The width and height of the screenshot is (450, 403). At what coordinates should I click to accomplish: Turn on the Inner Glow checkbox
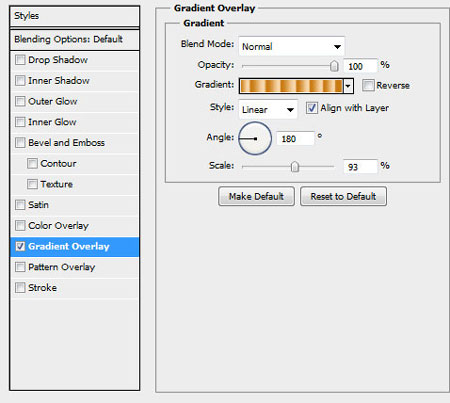[20, 122]
